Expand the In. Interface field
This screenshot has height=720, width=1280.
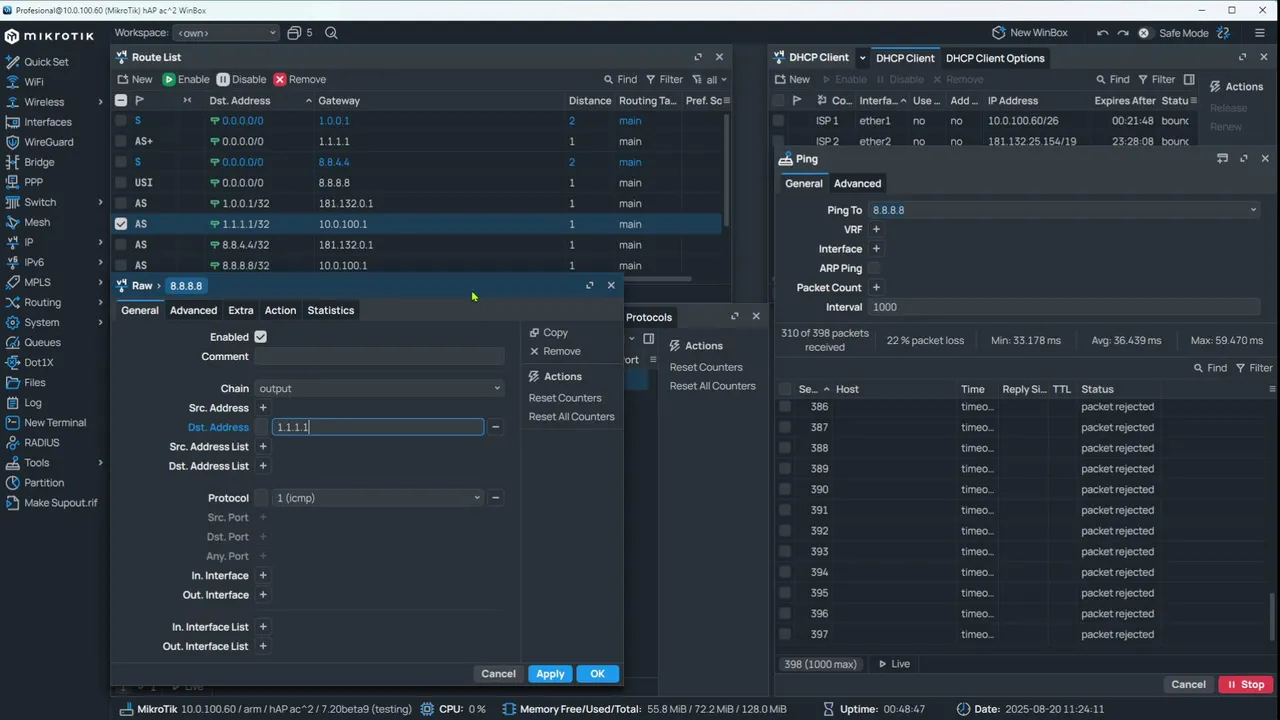coord(263,576)
